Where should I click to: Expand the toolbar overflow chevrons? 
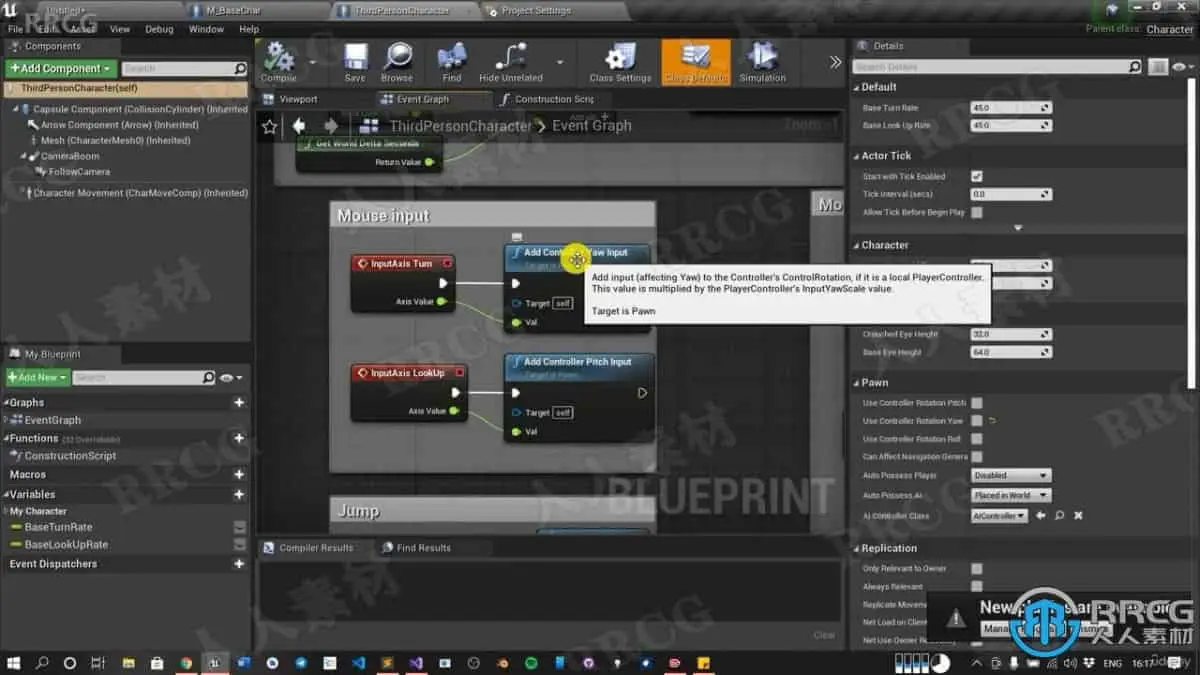tap(836, 62)
